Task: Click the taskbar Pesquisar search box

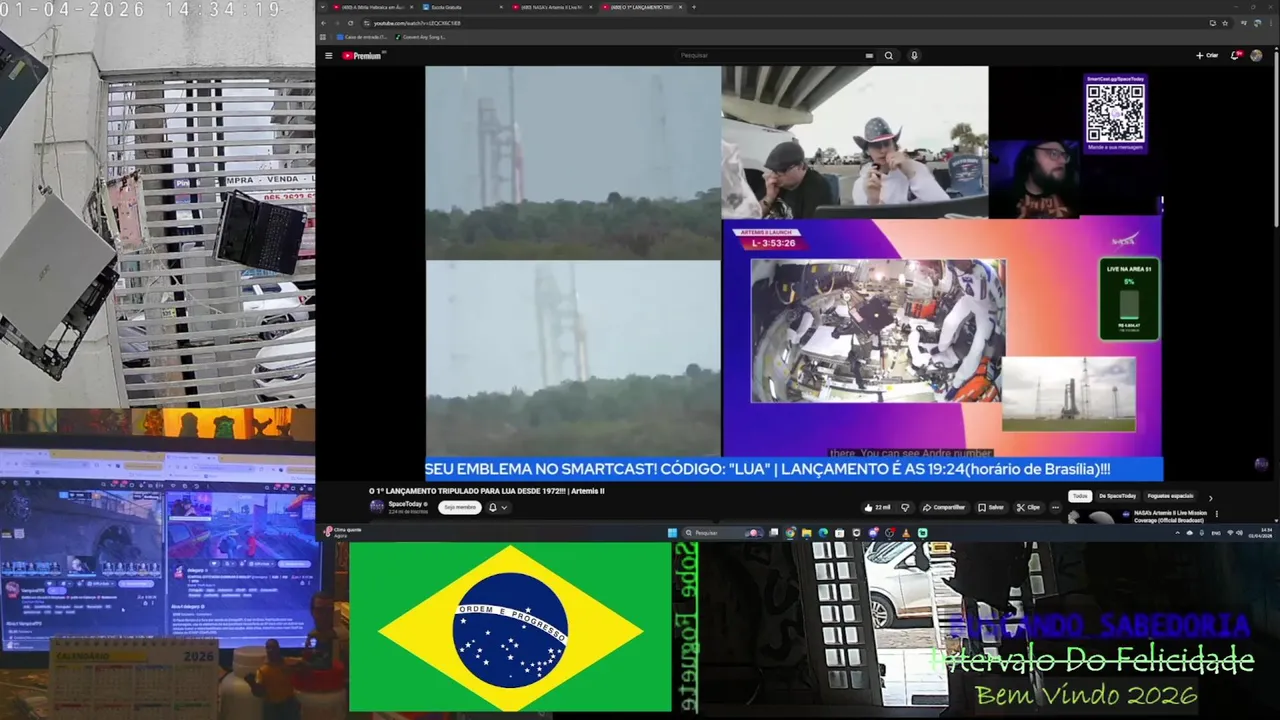Action: pos(723,533)
